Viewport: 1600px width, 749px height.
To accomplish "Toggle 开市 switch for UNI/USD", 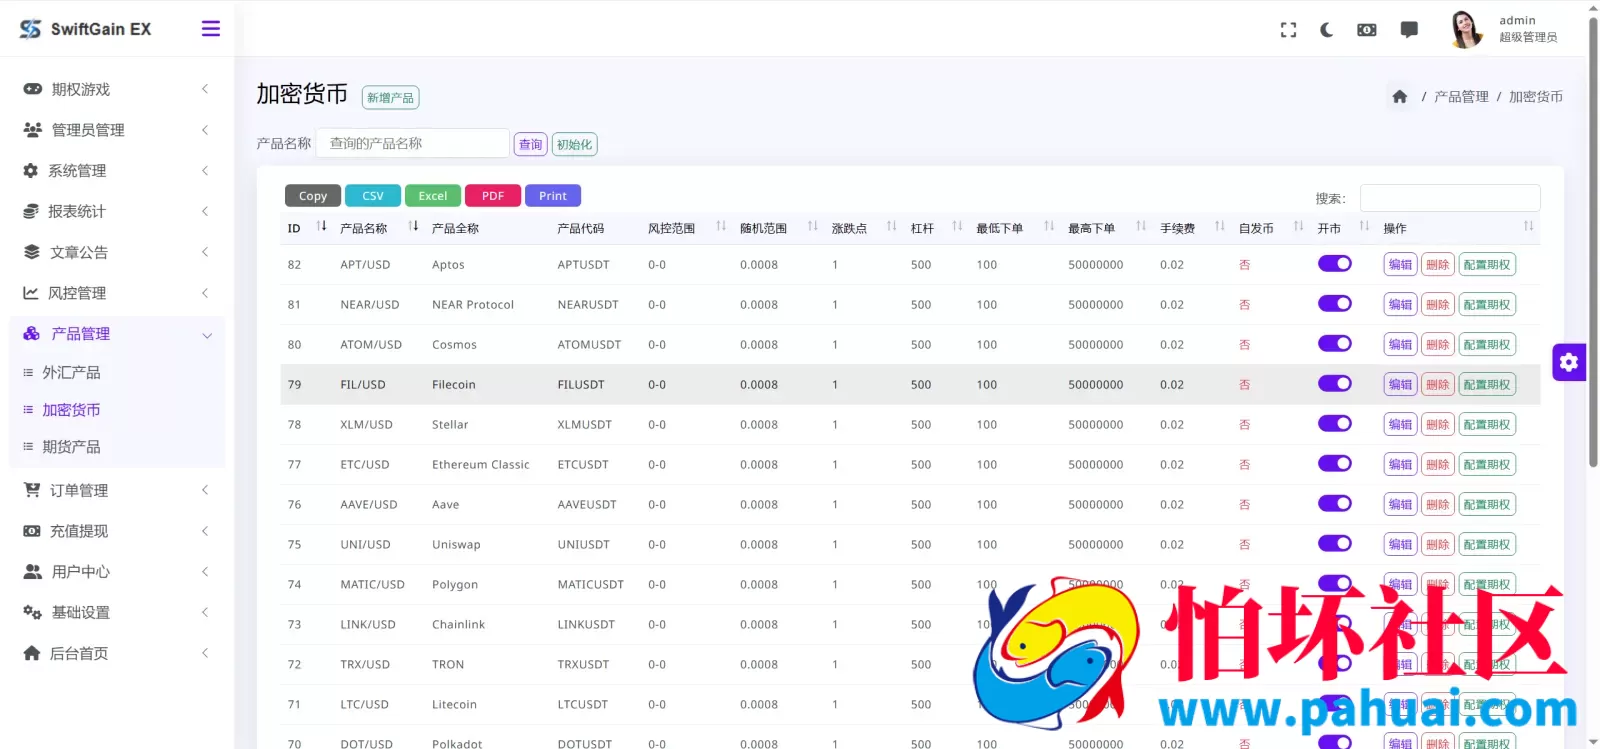I will (1334, 544).
